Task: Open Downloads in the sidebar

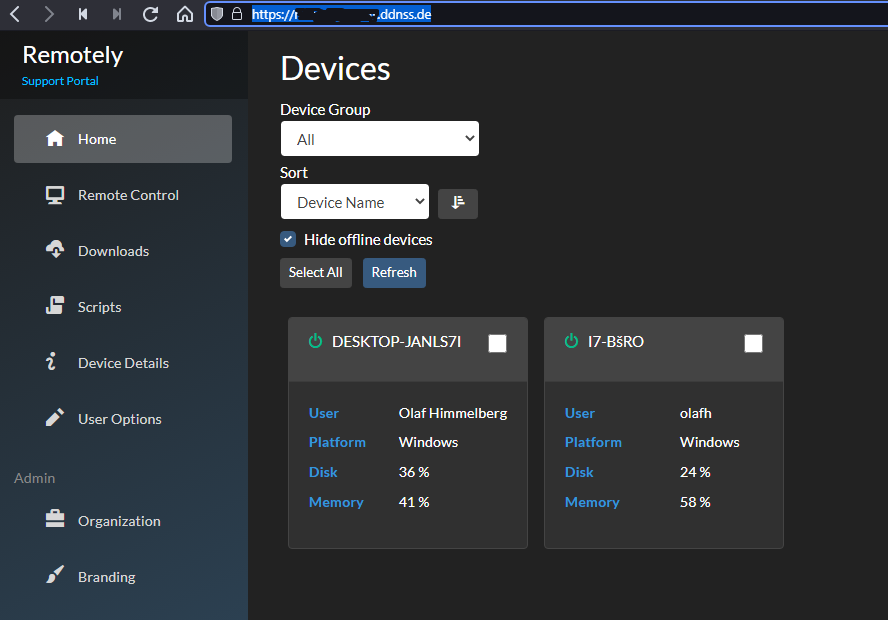Action: [x=123, y=251]
